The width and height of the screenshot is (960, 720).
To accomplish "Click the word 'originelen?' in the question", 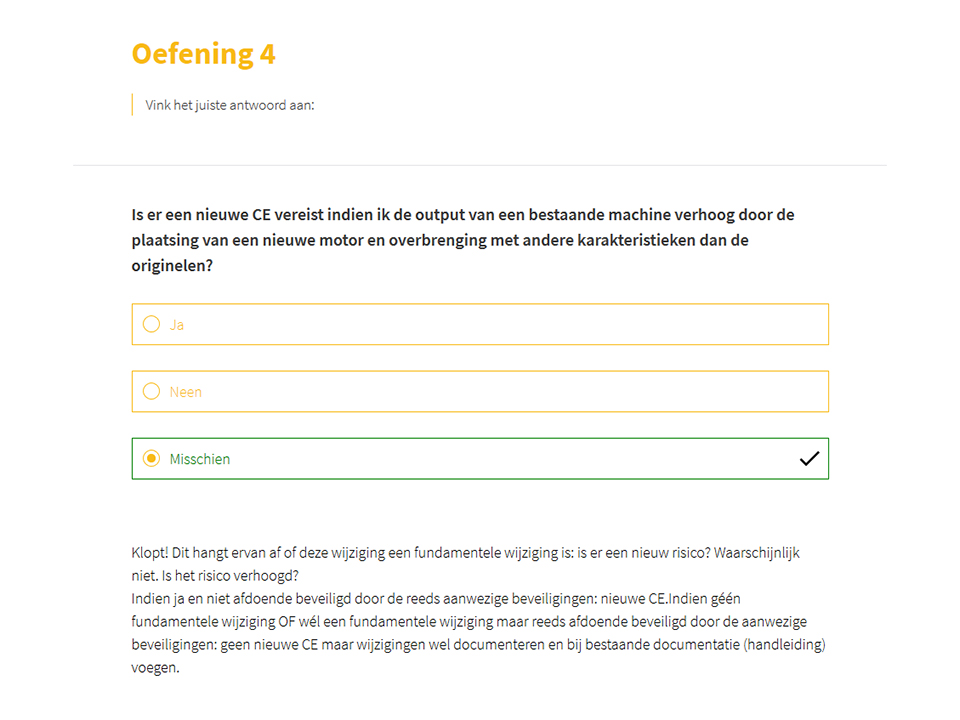I will click(172, 266).
